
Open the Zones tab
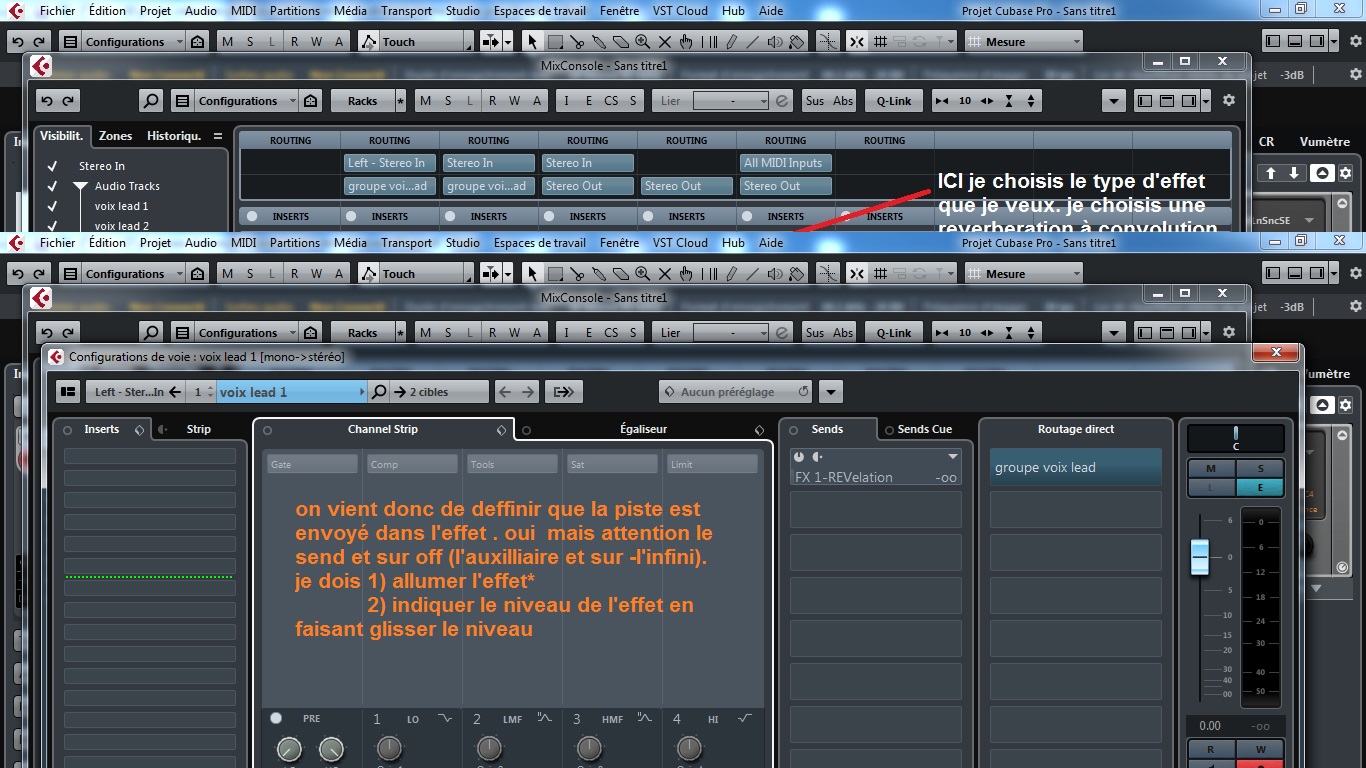pyautogui.click(x=115, y=136)
